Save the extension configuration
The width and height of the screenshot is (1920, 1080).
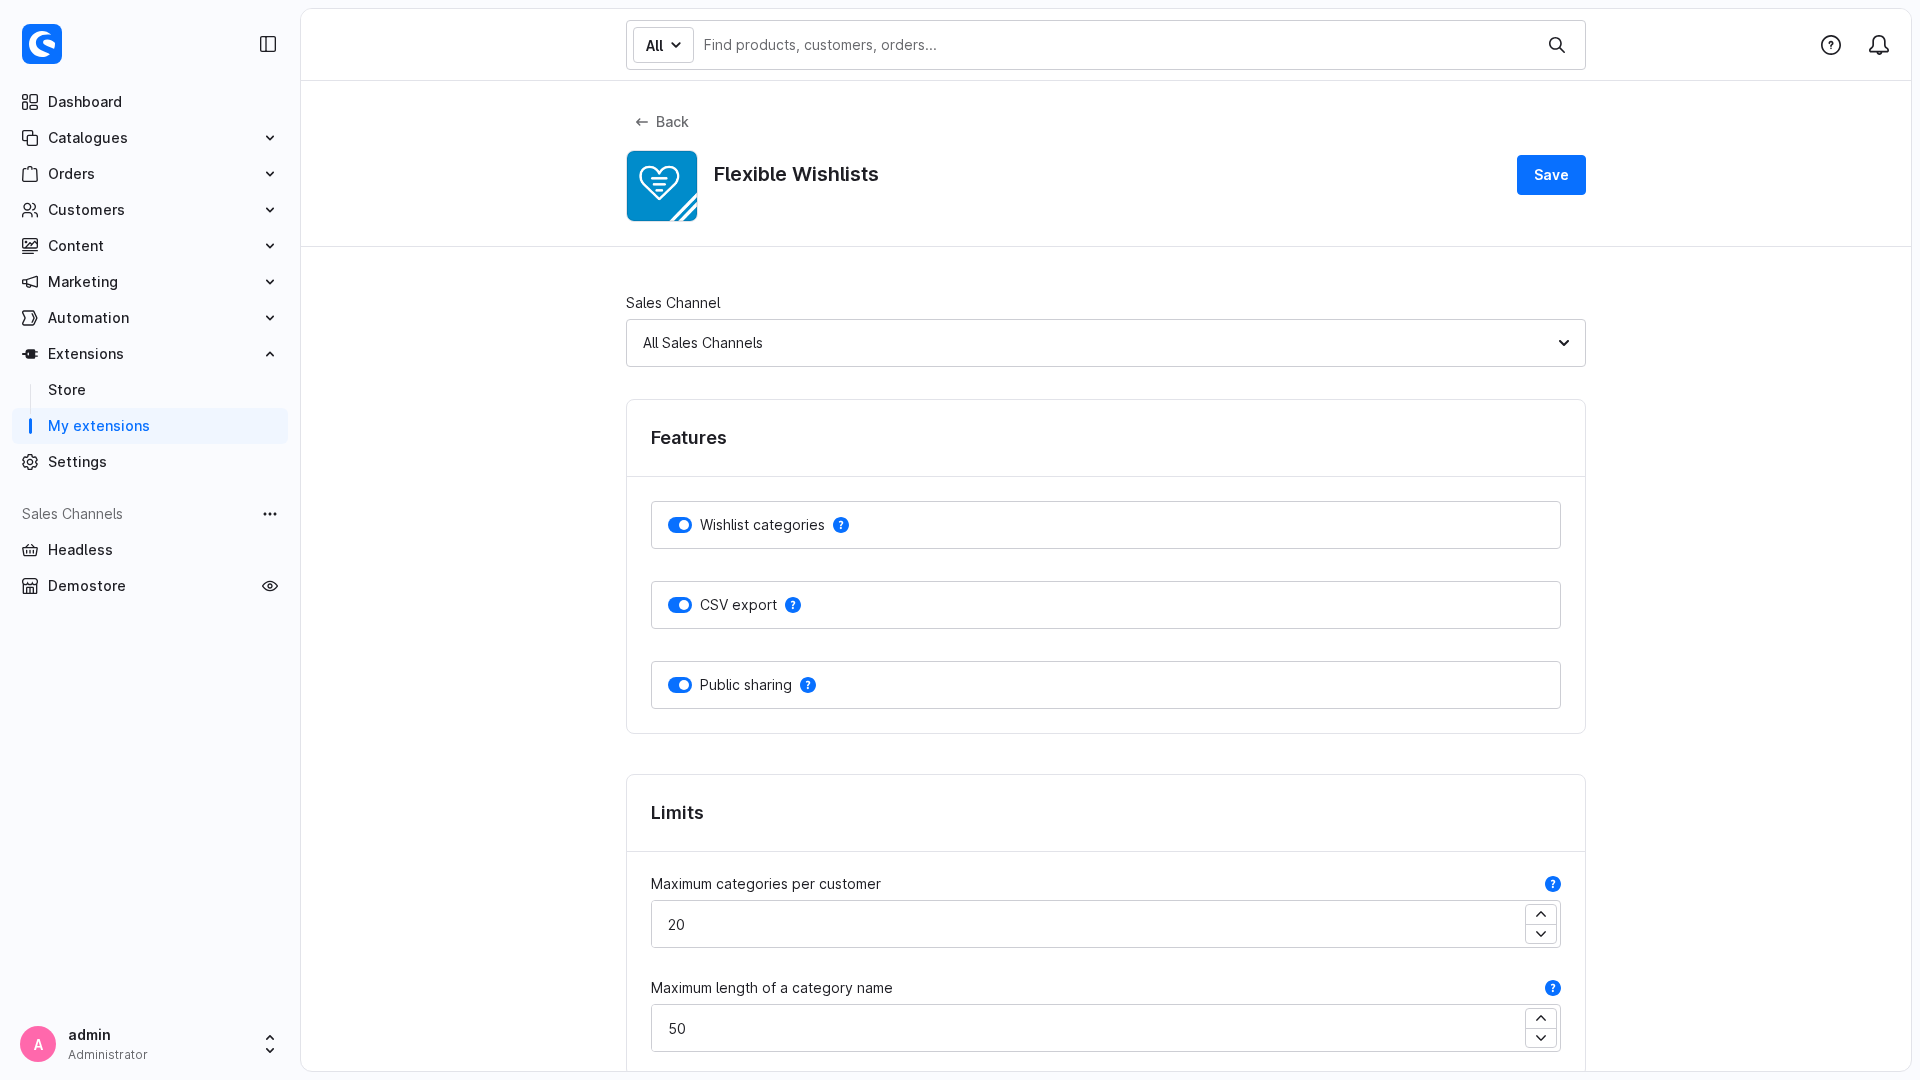coord(1551,175)
